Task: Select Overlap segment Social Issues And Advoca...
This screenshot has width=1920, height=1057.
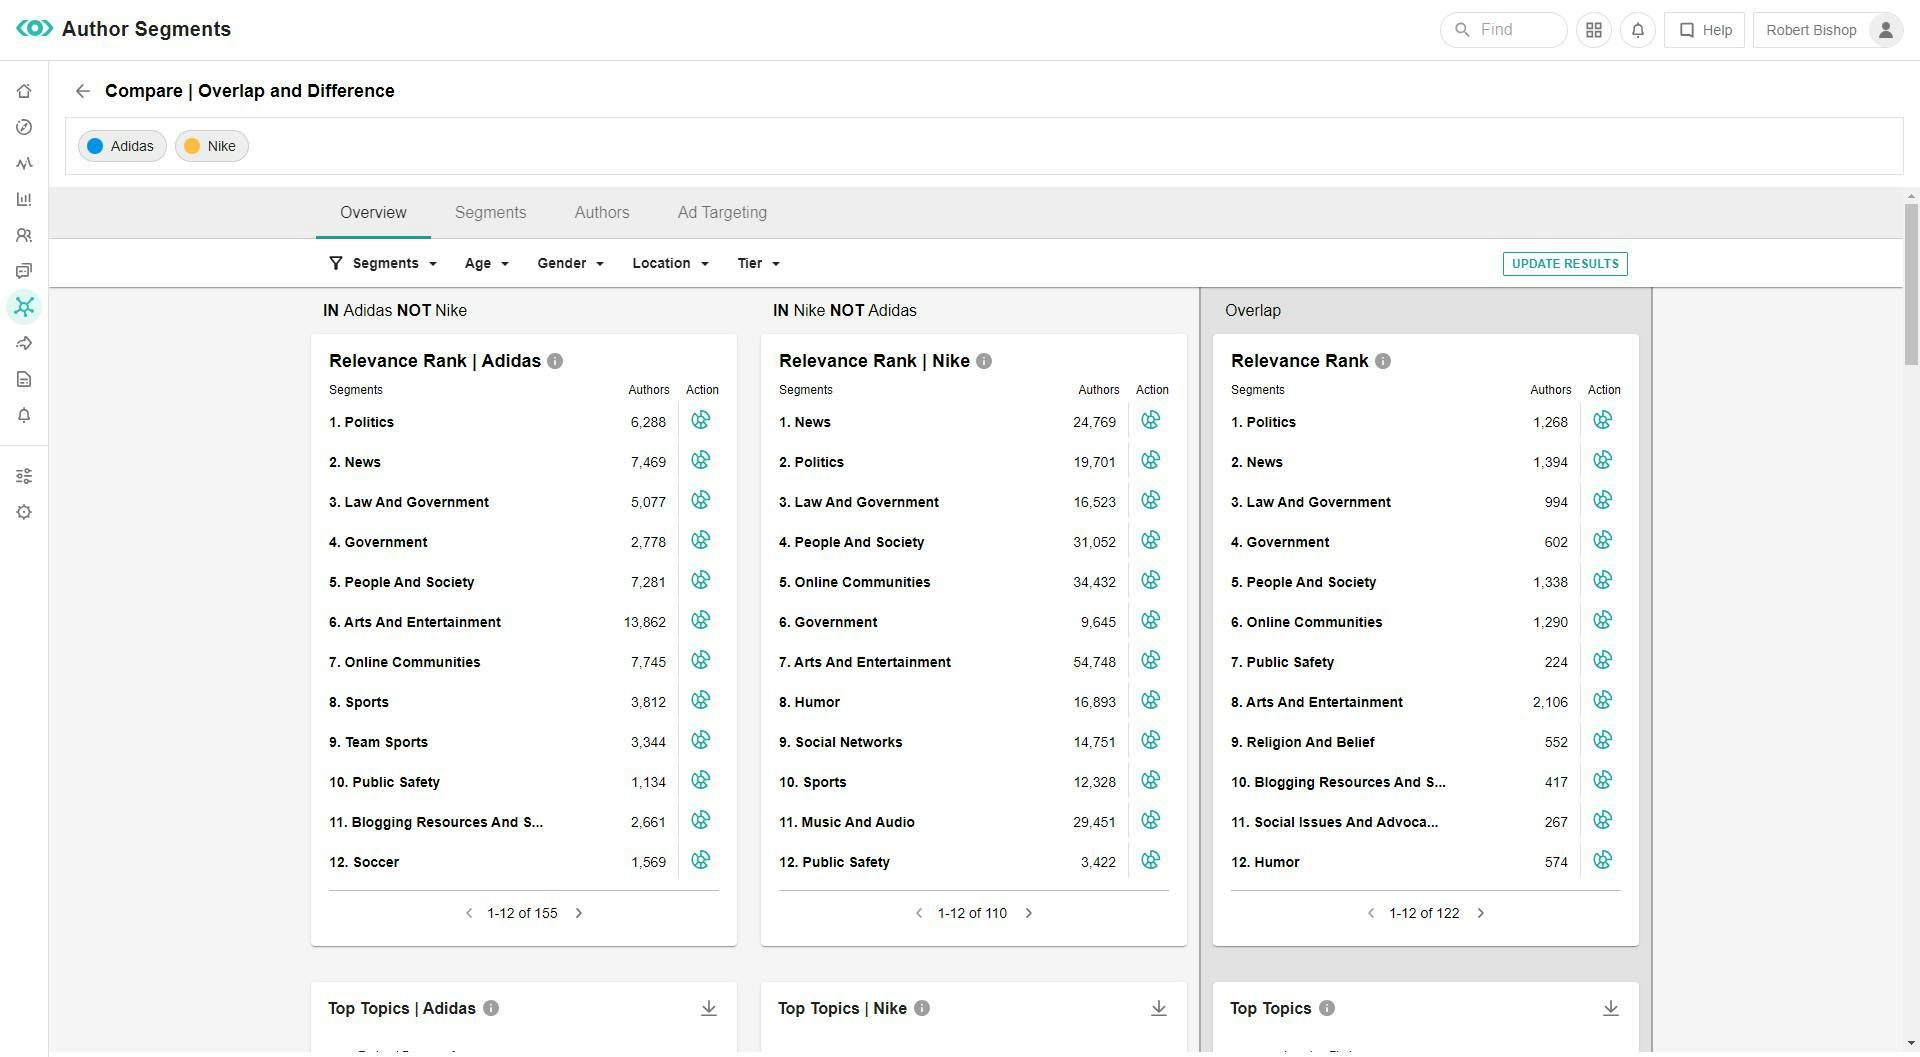Action: 1335,823
